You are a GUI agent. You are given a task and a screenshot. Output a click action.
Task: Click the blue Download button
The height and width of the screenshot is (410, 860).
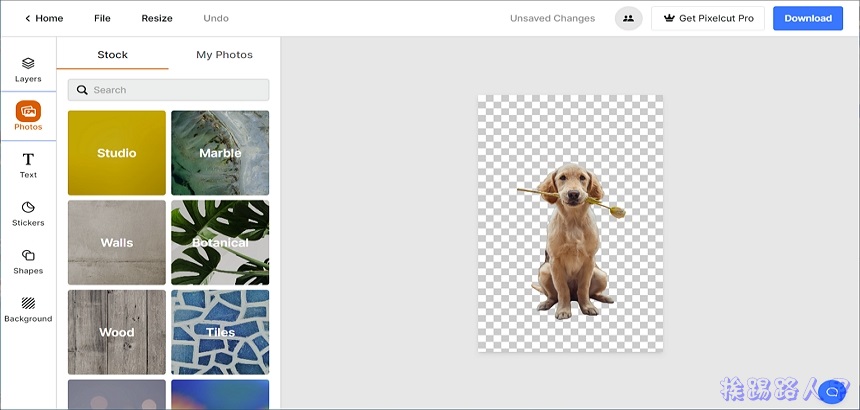tap(808, 18)
